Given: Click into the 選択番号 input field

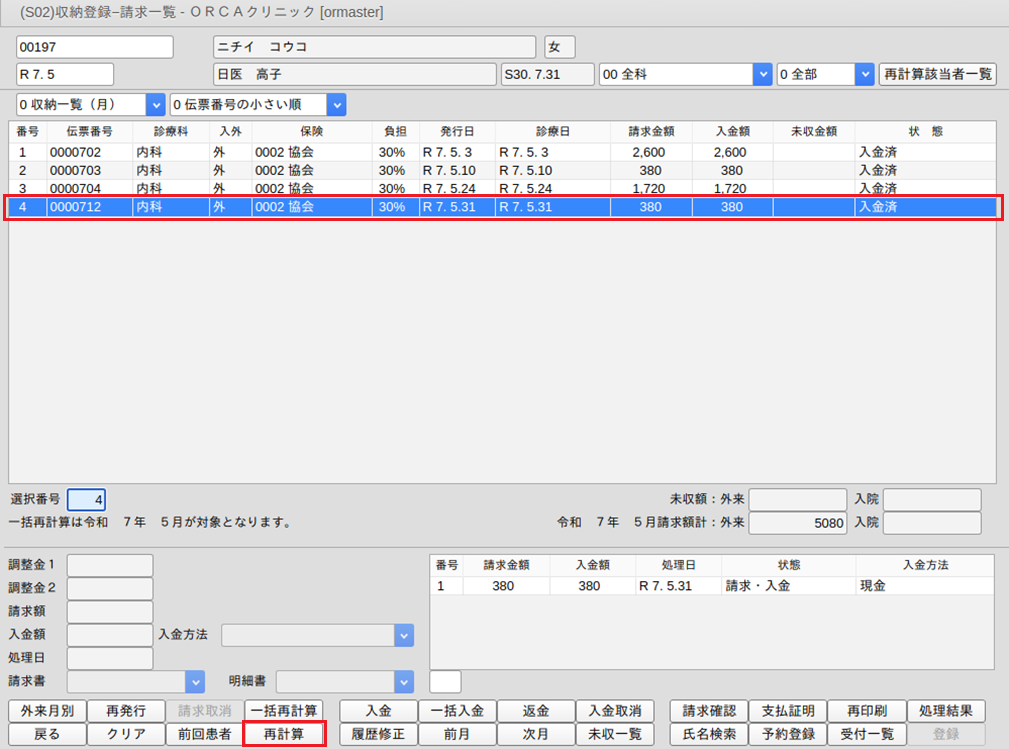Looking at the screenshot, I should click(86, 499).
